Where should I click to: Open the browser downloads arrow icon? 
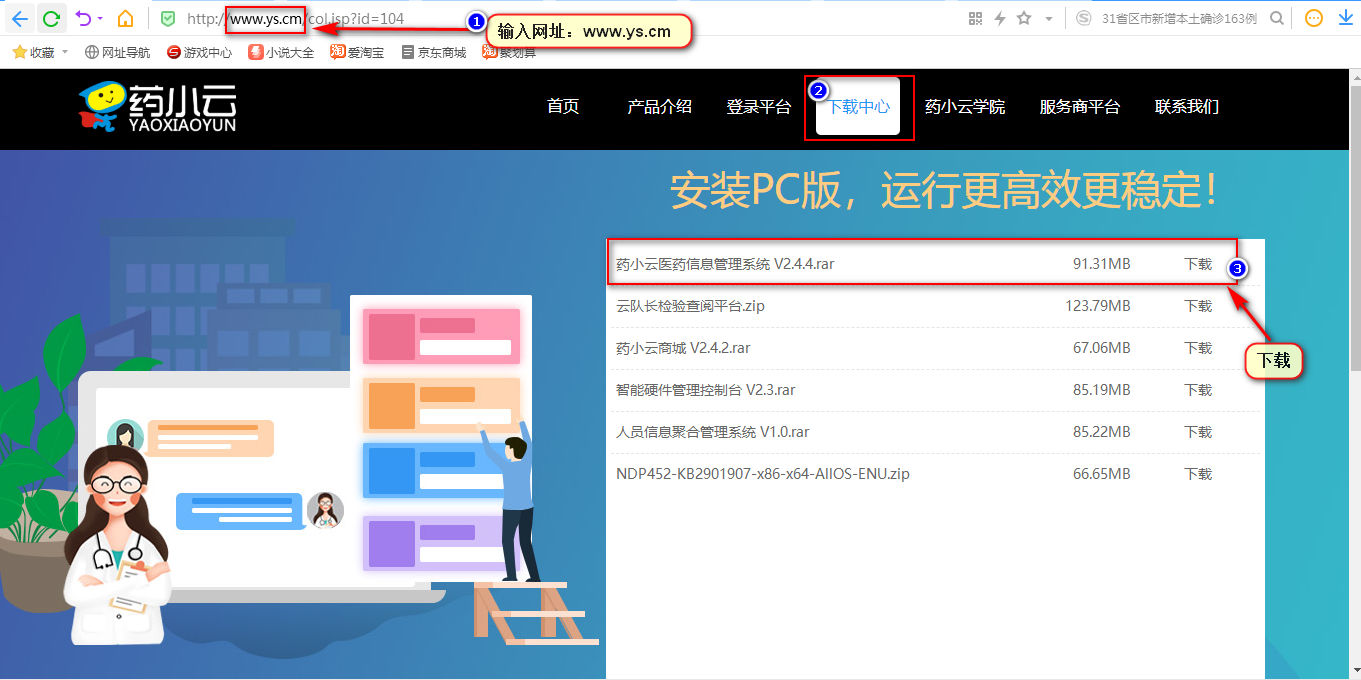pyautogui.click(x=1346, y=18)
